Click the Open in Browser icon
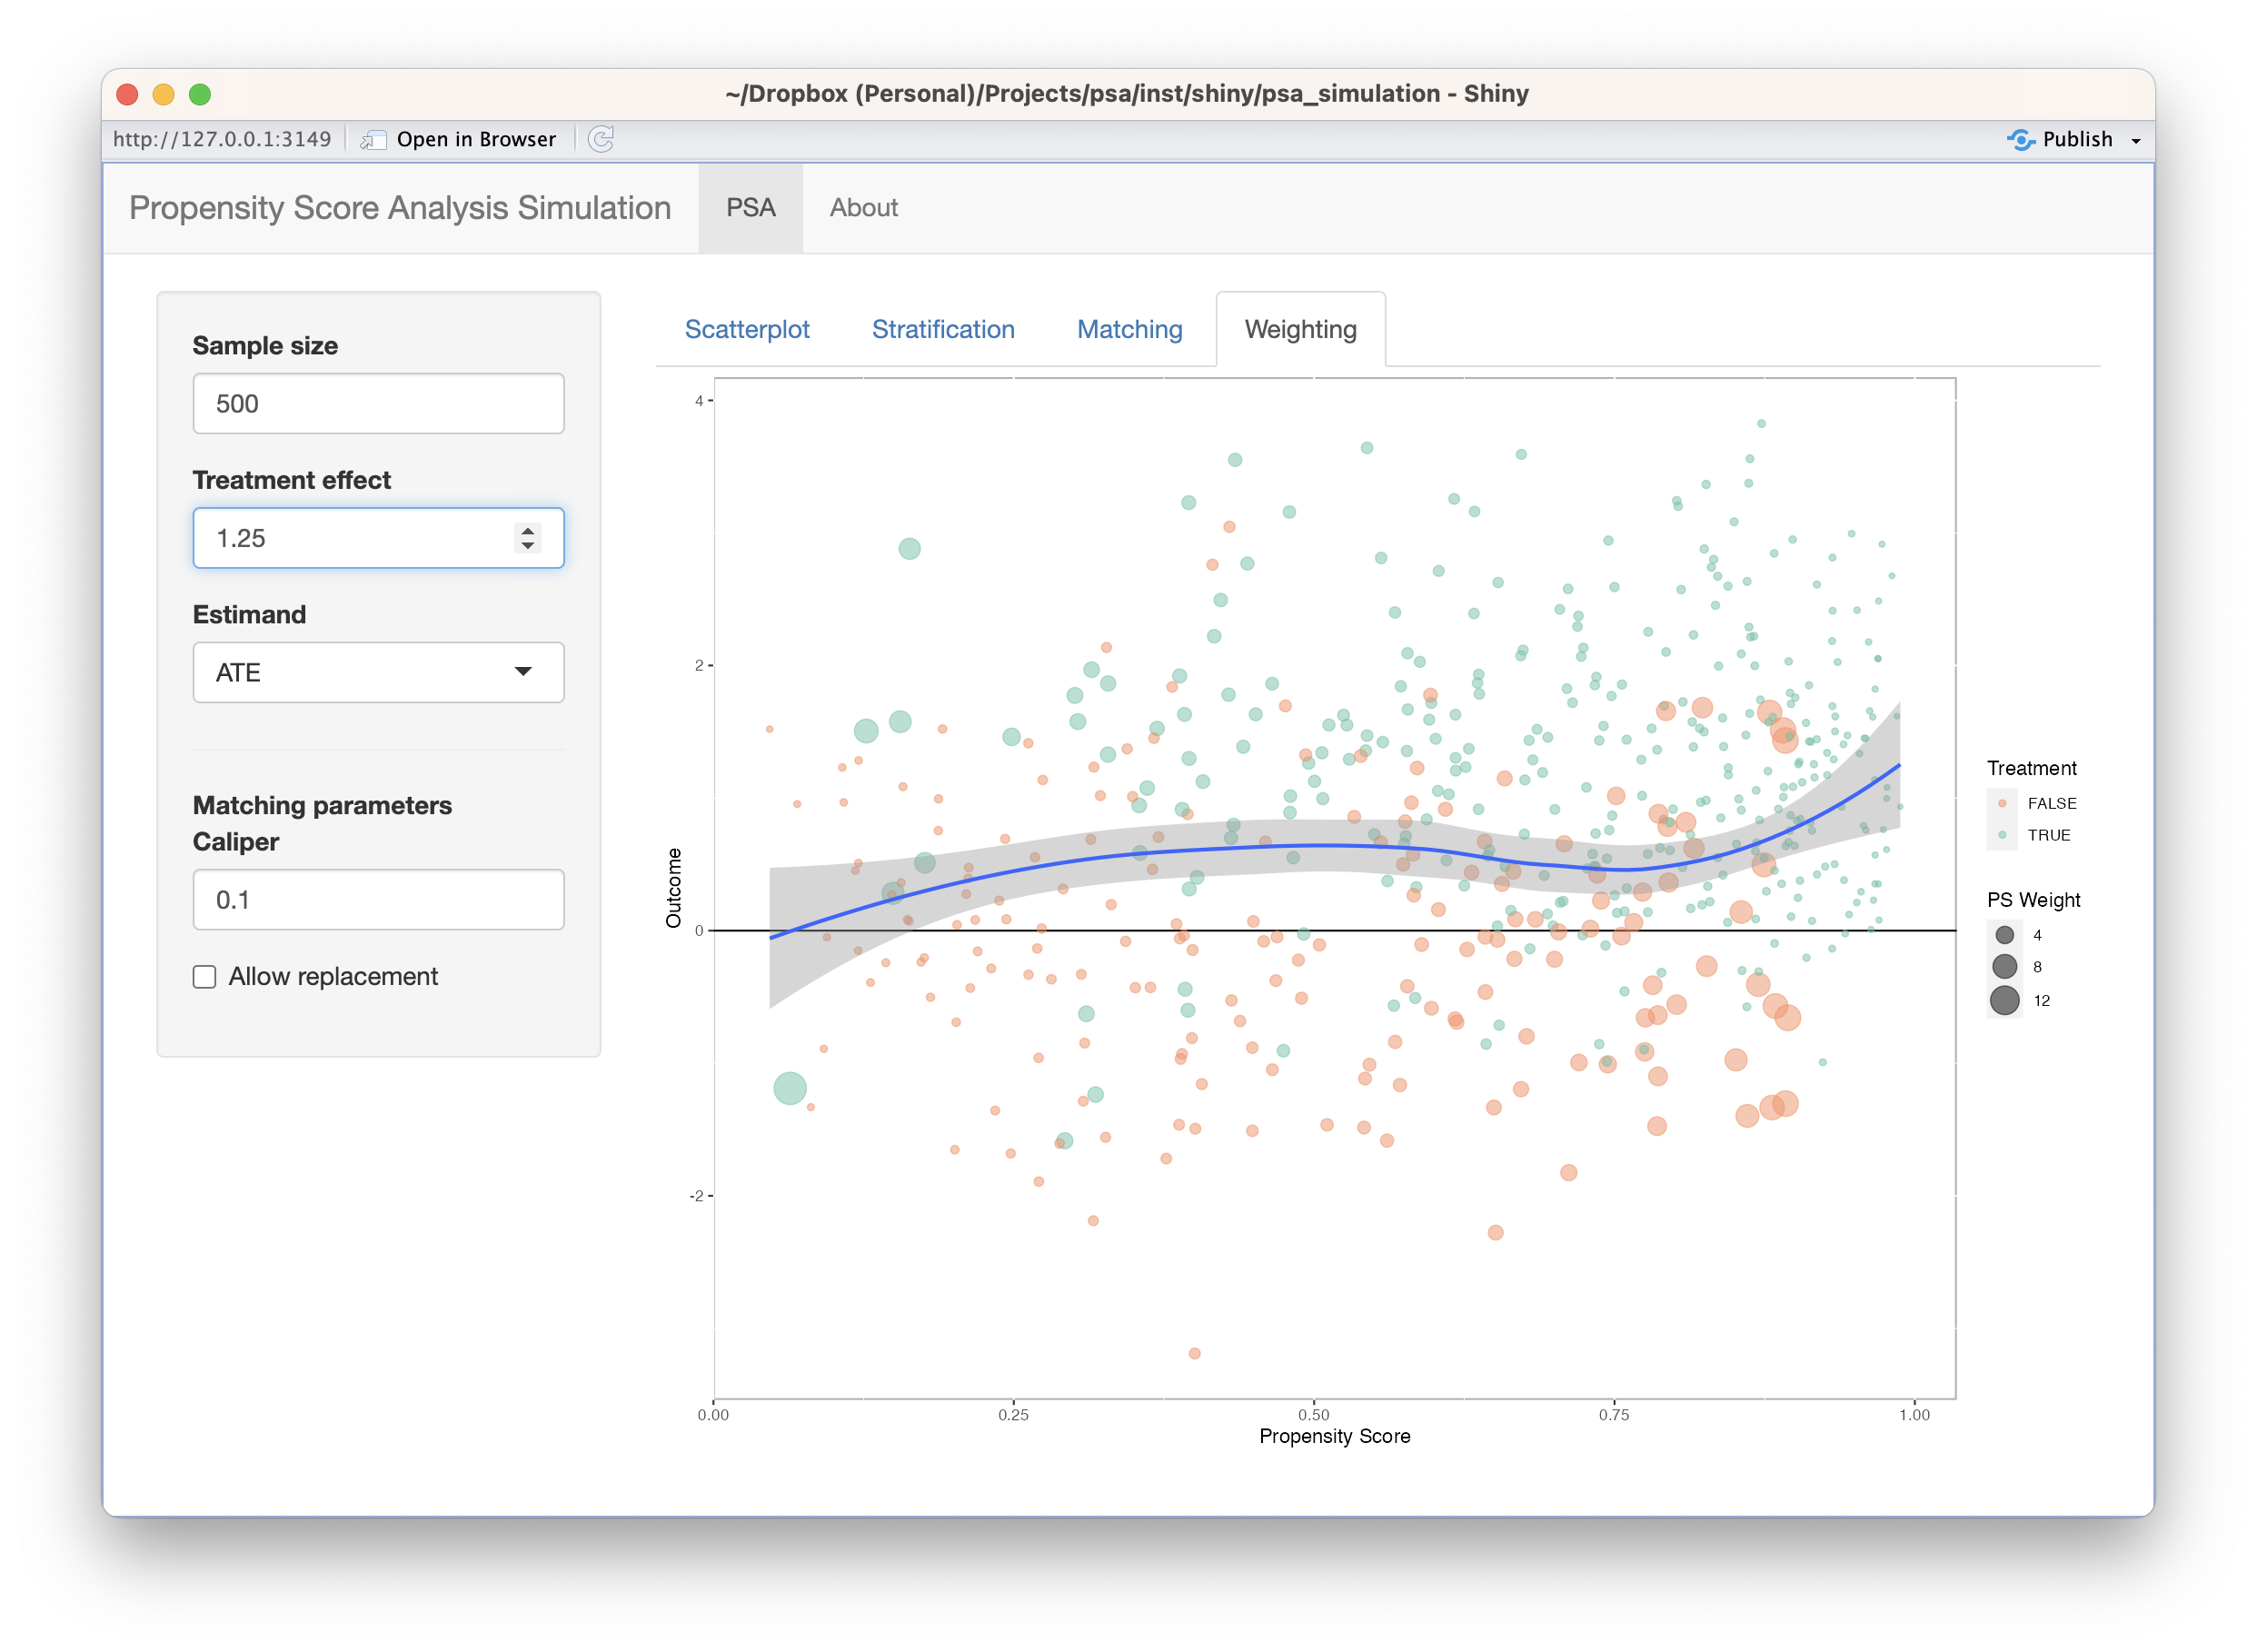This screenshot has height=1652, width=2257. click(x=374, y=140)
